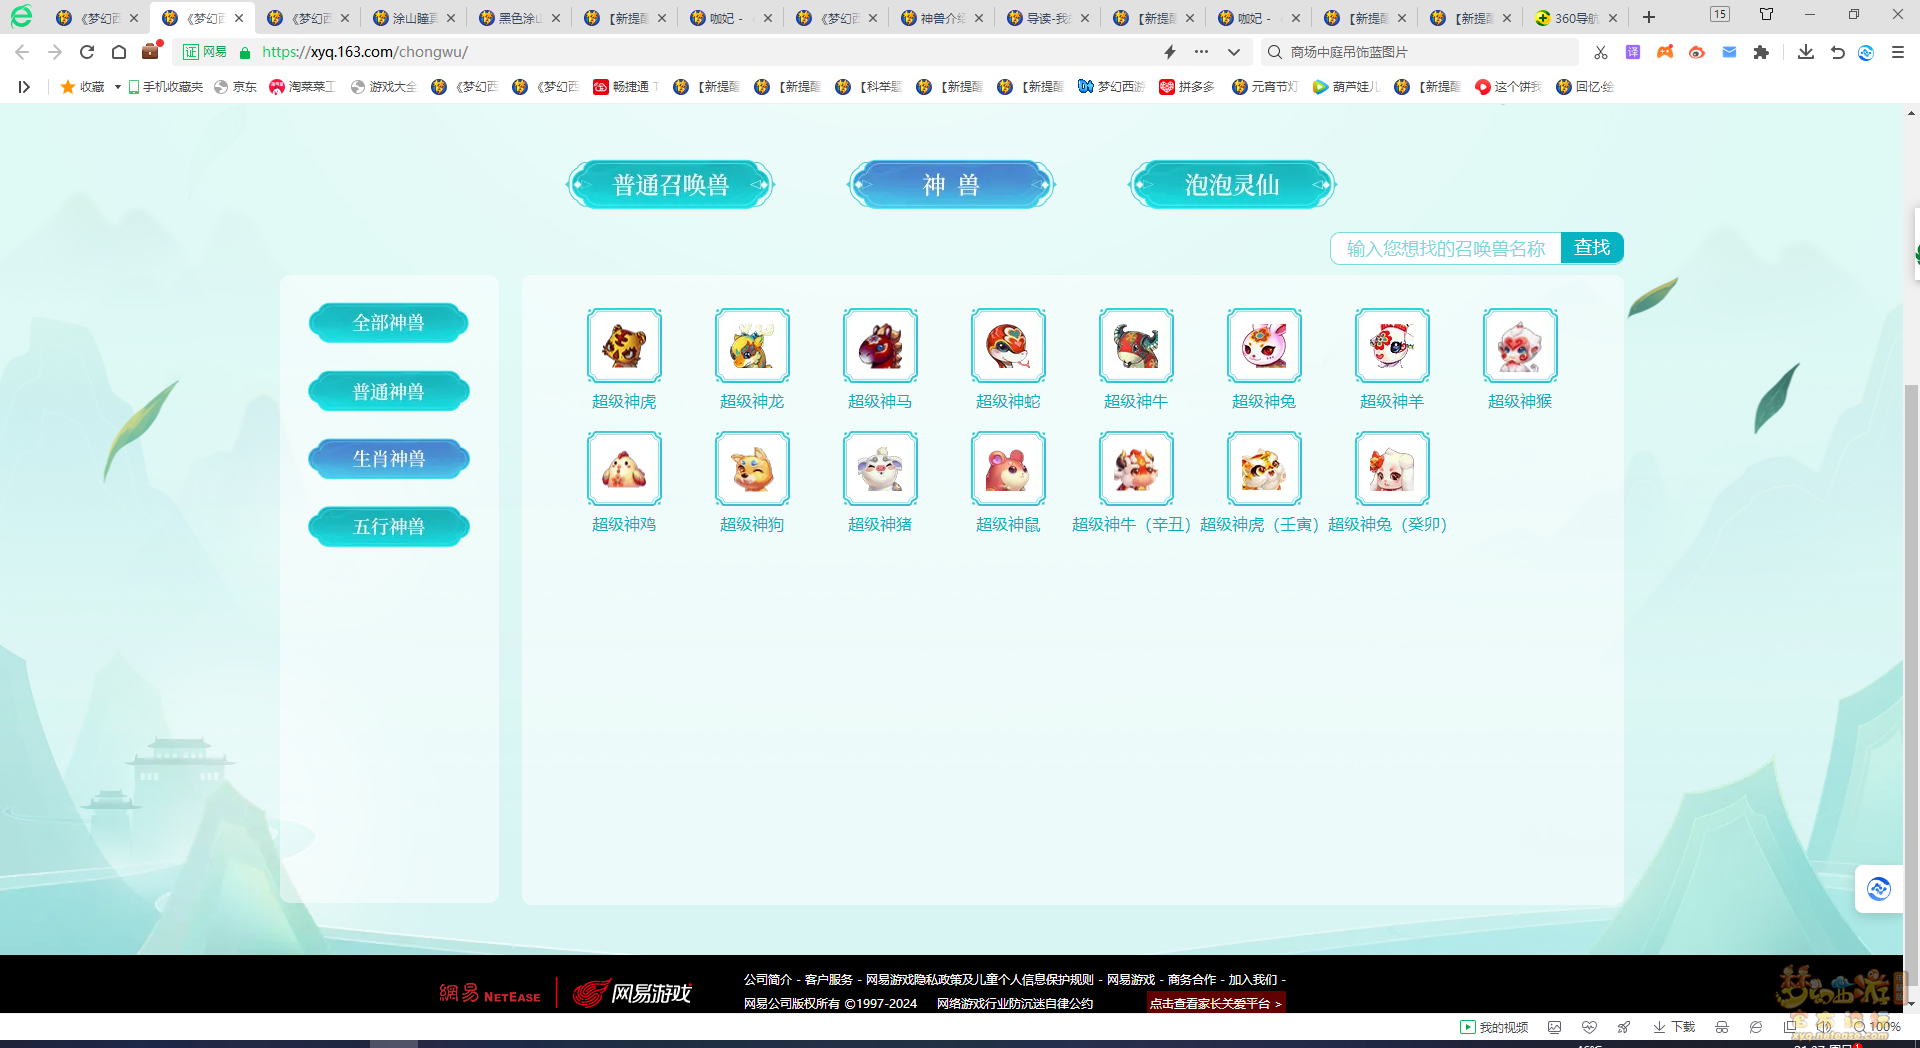Expand the 收藏 bookmarks dropdown arrow

(x=117, y=87)
